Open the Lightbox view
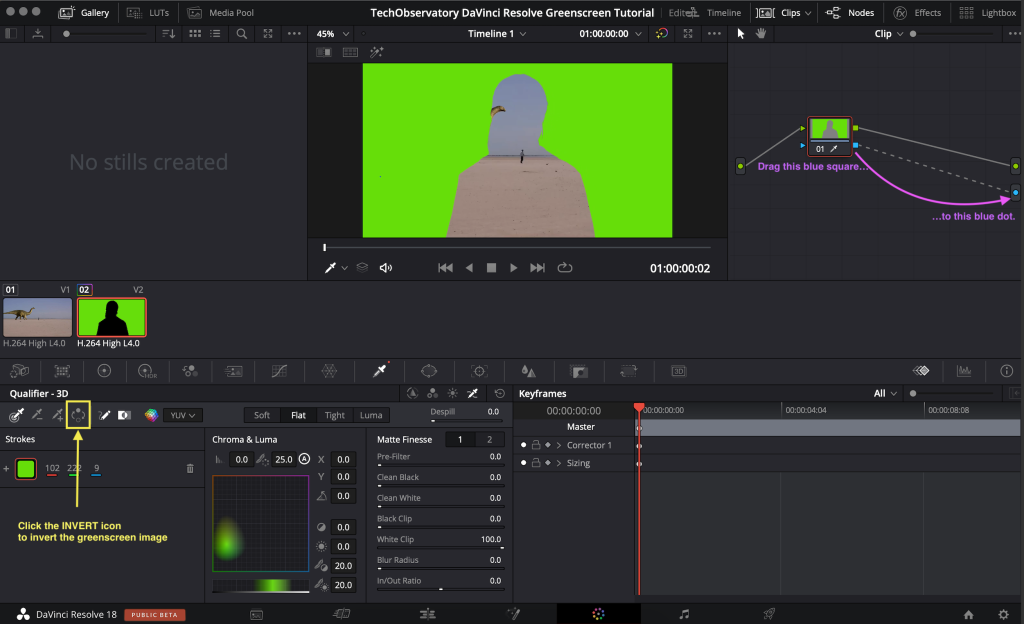 click(988, 12)
